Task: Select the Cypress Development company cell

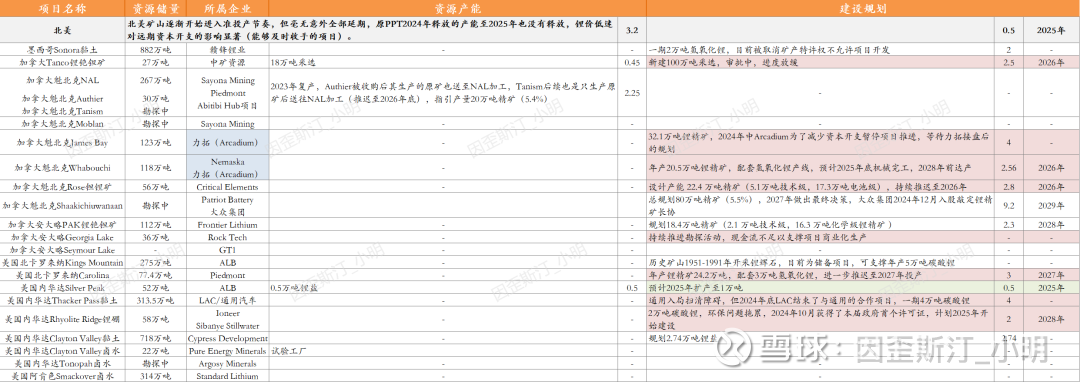Action: tap(228, 339)
